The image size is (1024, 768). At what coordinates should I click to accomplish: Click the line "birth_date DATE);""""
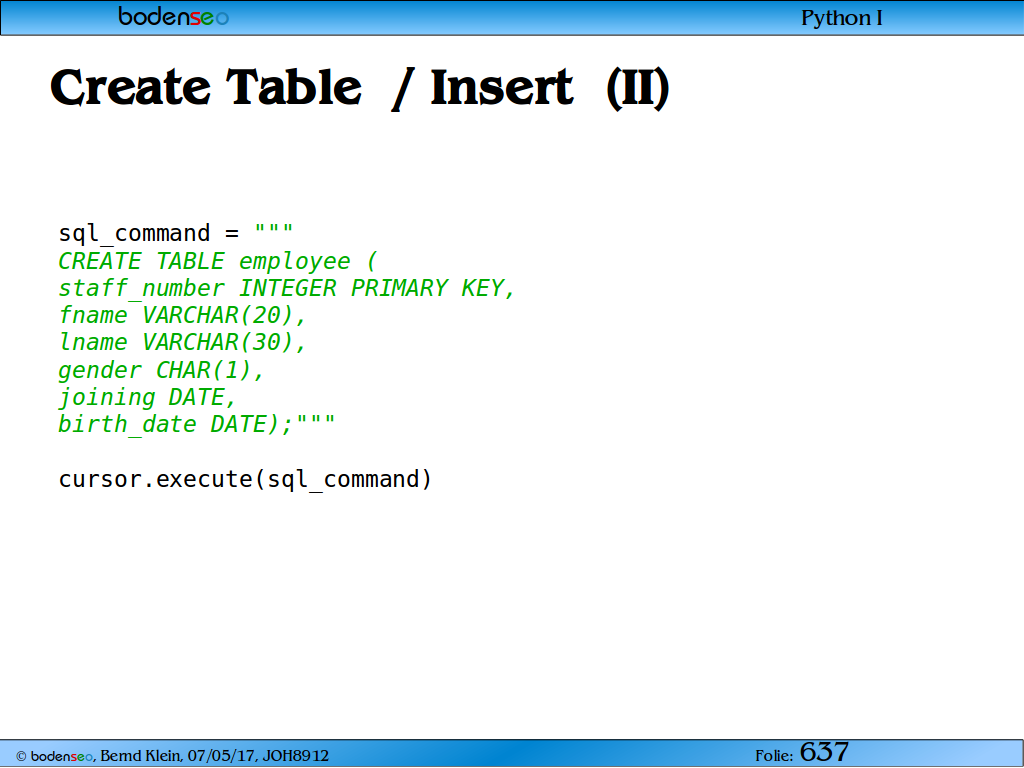pos(197,424)
